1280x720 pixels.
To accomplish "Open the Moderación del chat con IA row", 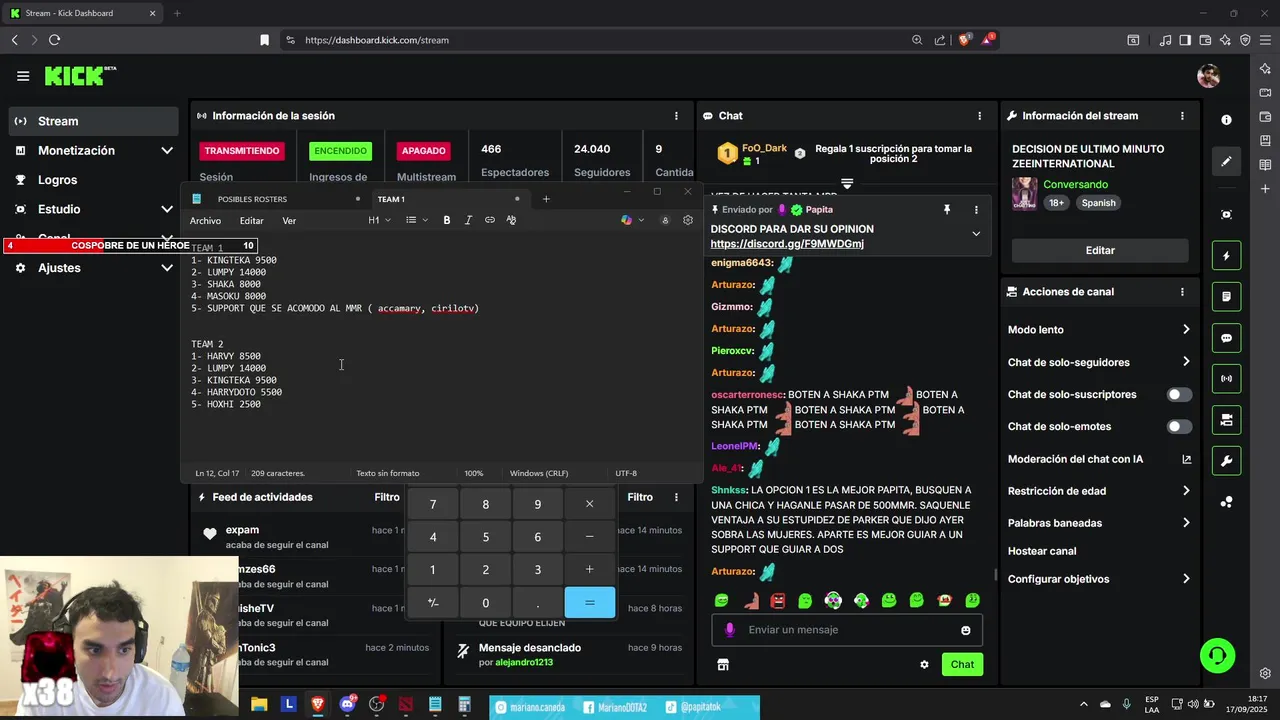I will click(1099, 459).
